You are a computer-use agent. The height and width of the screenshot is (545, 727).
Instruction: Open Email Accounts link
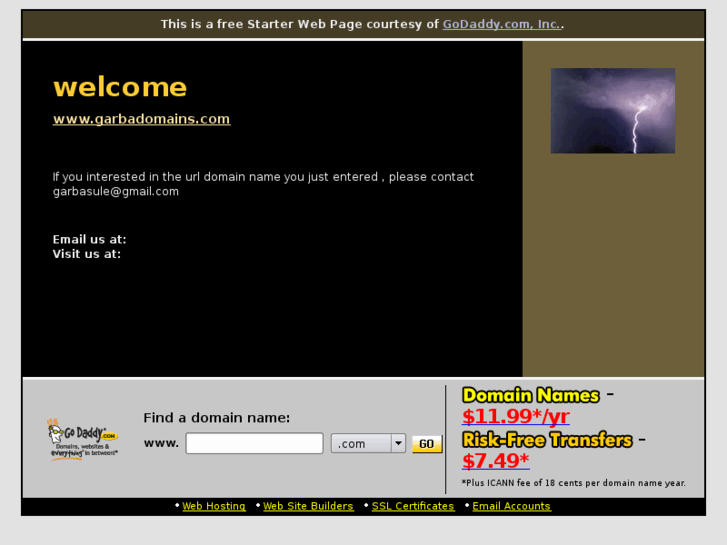511,506
